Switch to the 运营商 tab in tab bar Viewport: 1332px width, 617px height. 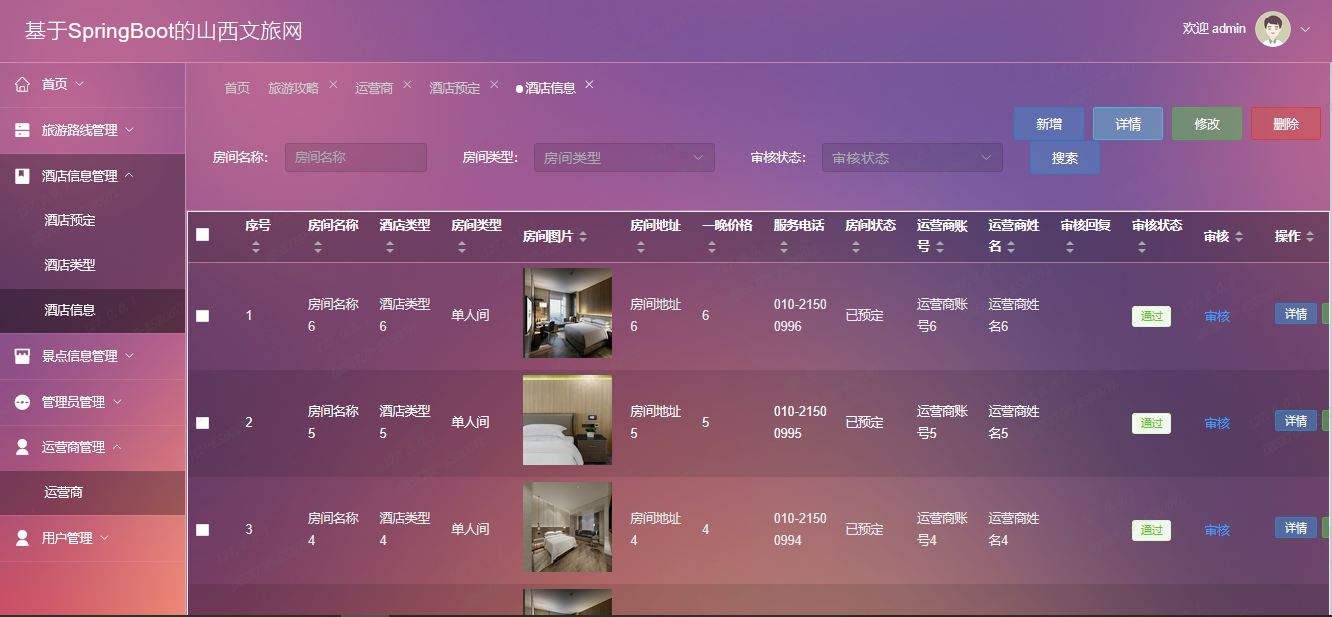click(x=374, y=88)
